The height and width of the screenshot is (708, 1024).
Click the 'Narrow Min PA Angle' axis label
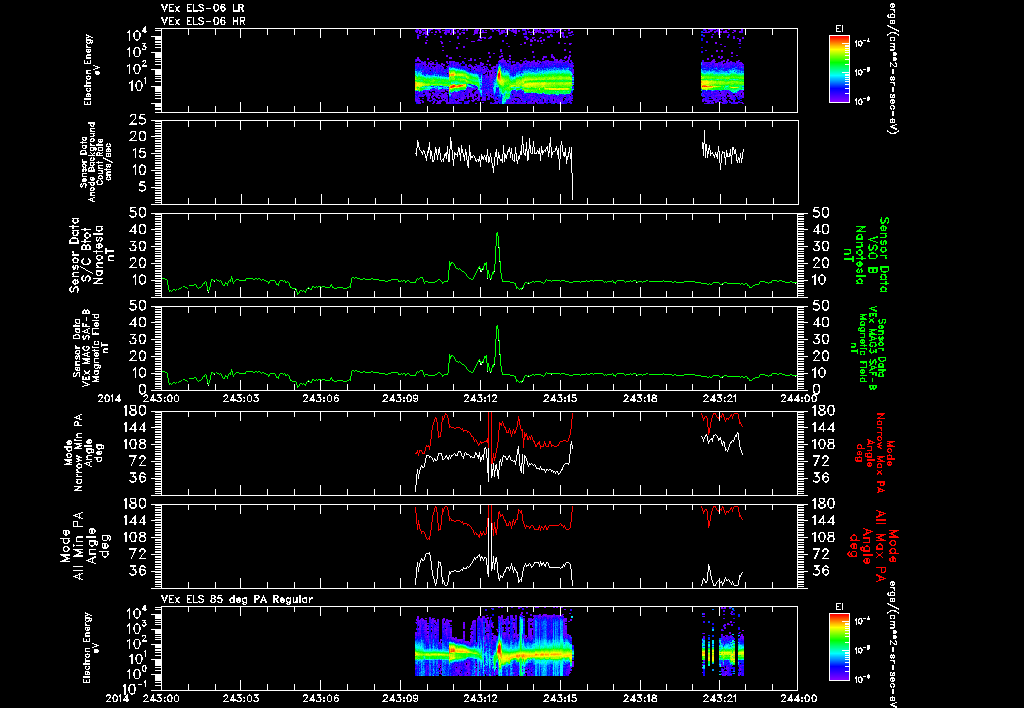[x=84, y=452]
